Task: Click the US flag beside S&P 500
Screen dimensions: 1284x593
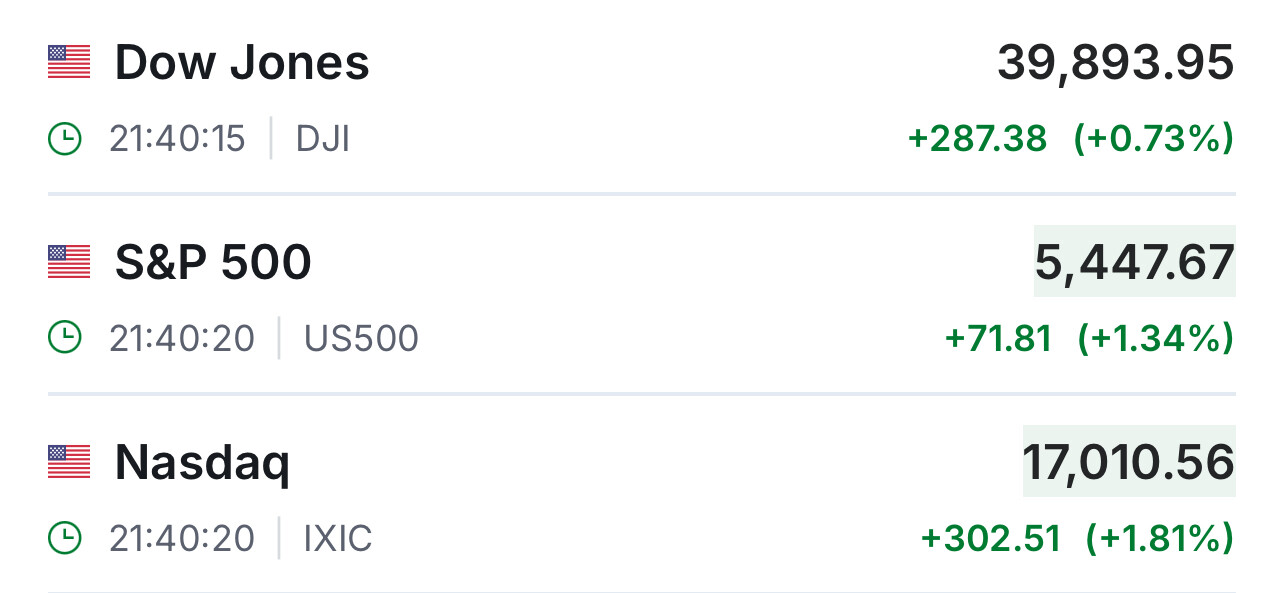Action: click(x=69, y=262)
